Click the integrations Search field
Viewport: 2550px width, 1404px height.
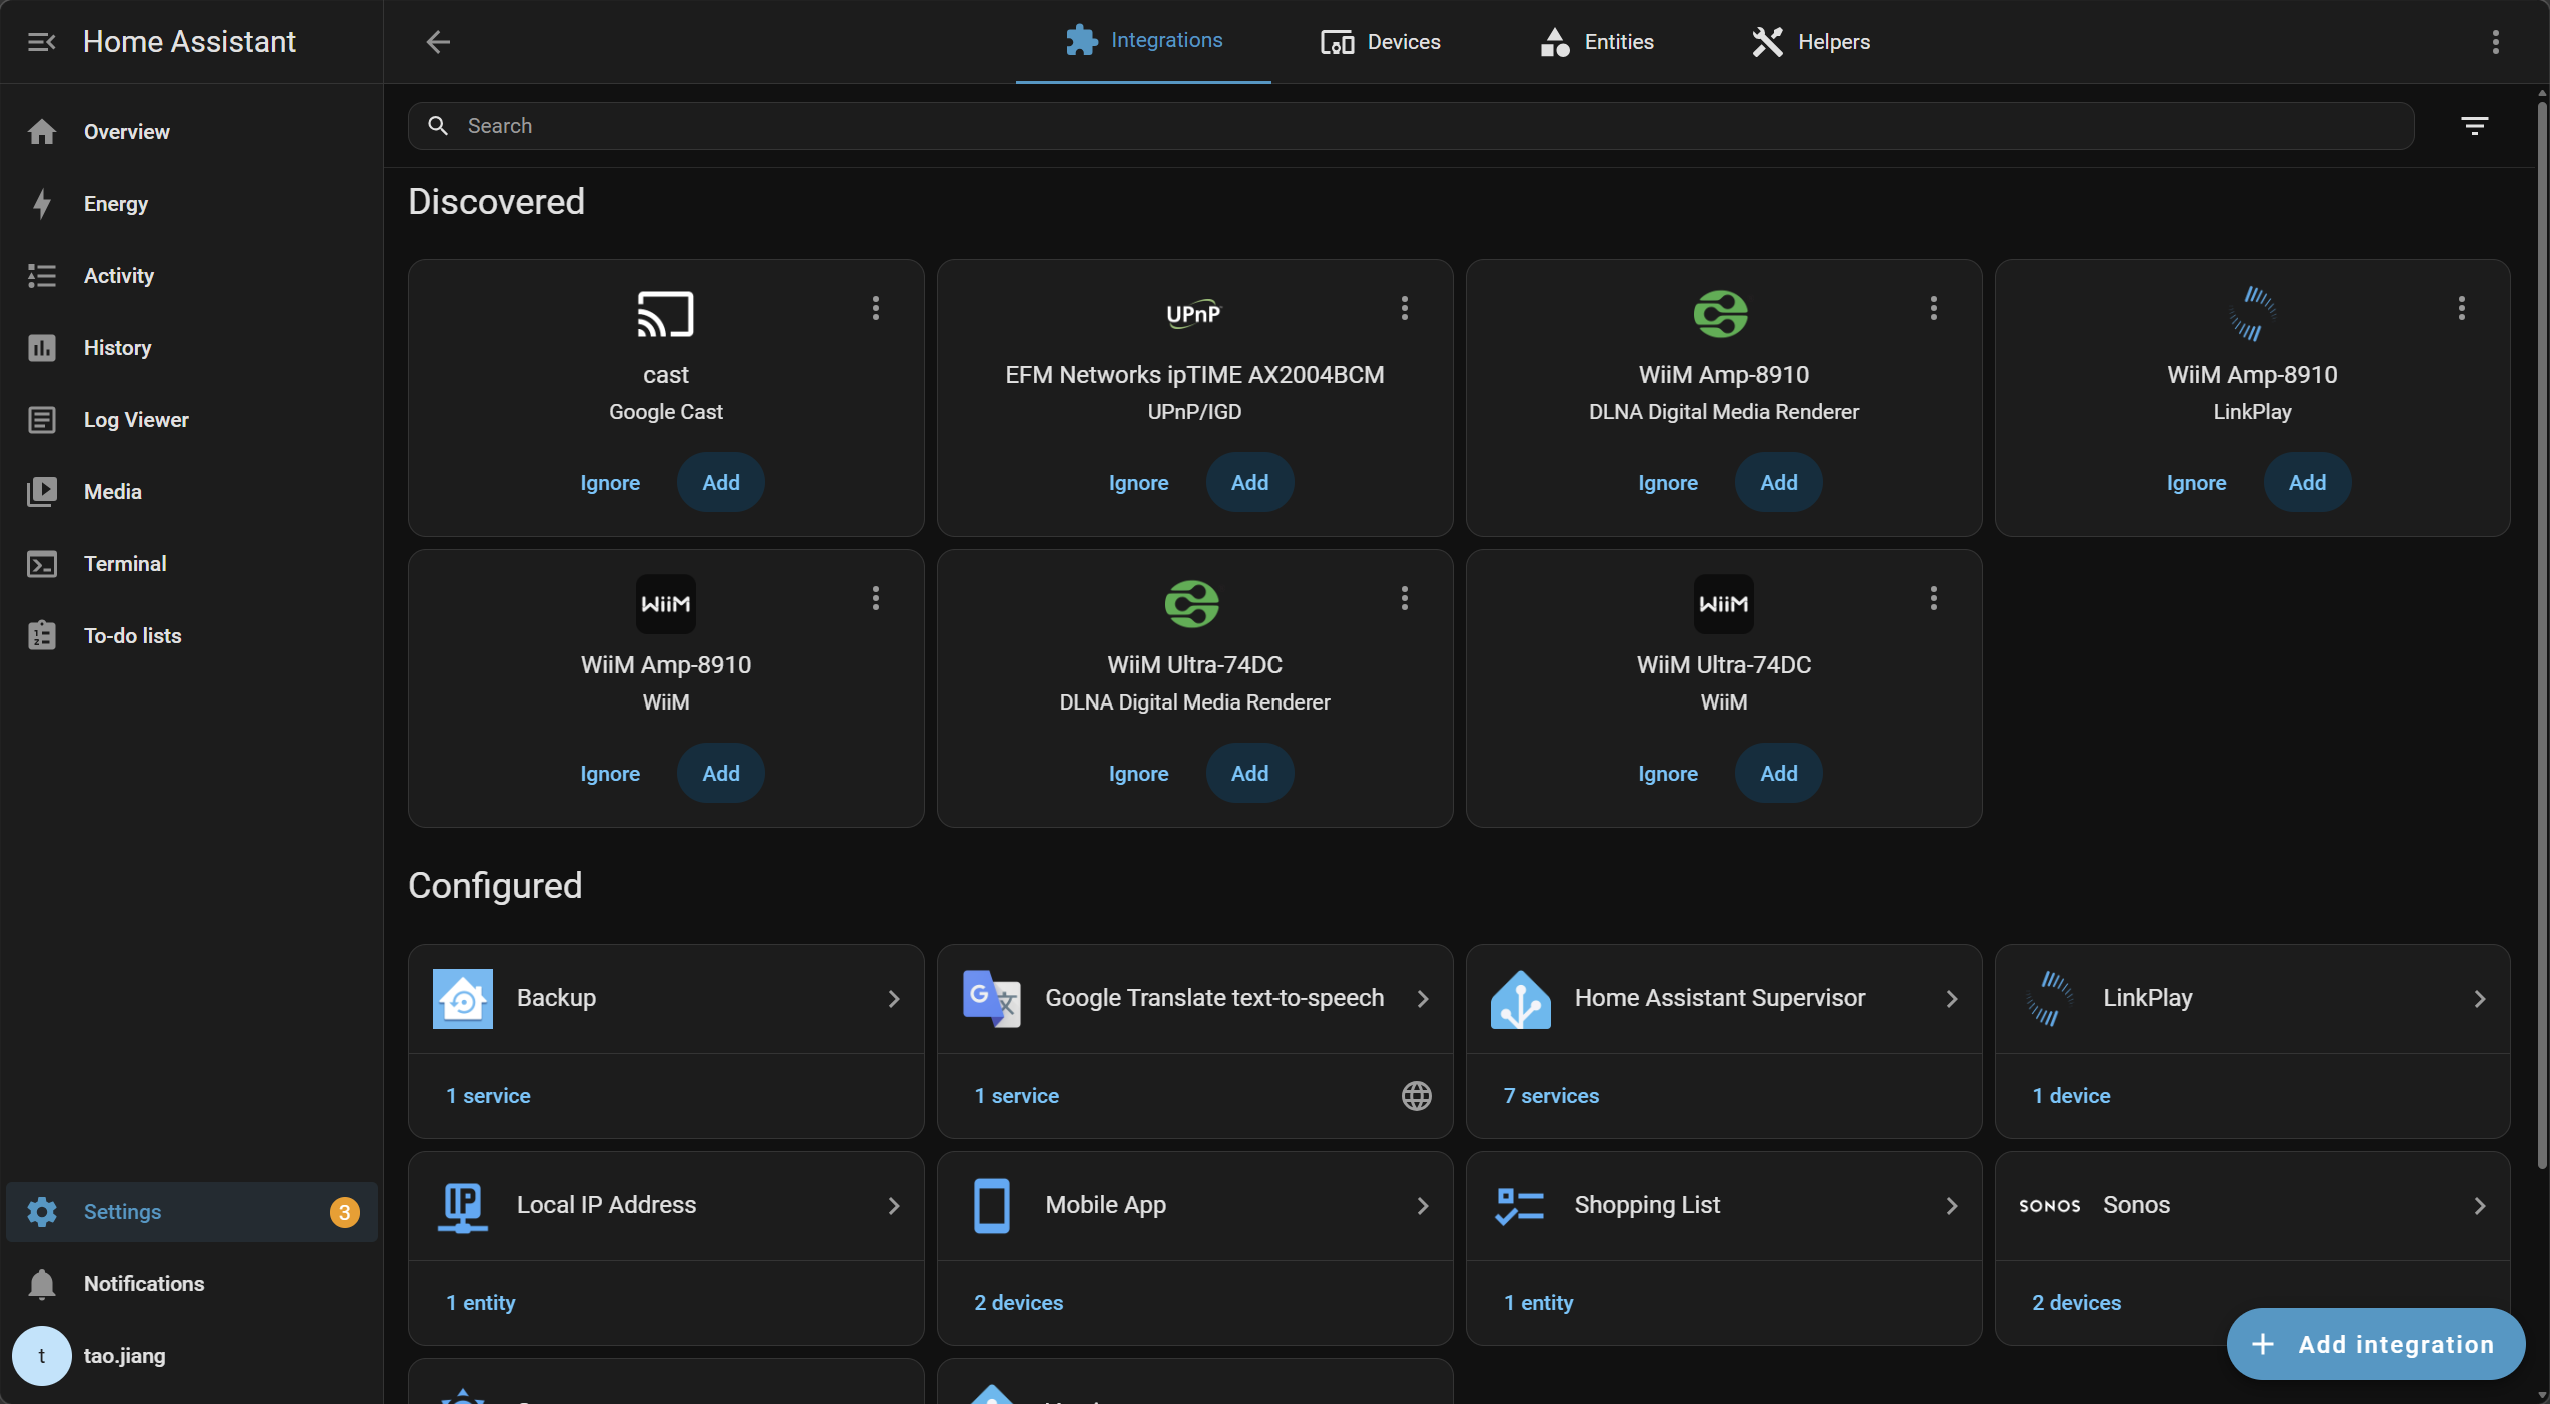1410,126
